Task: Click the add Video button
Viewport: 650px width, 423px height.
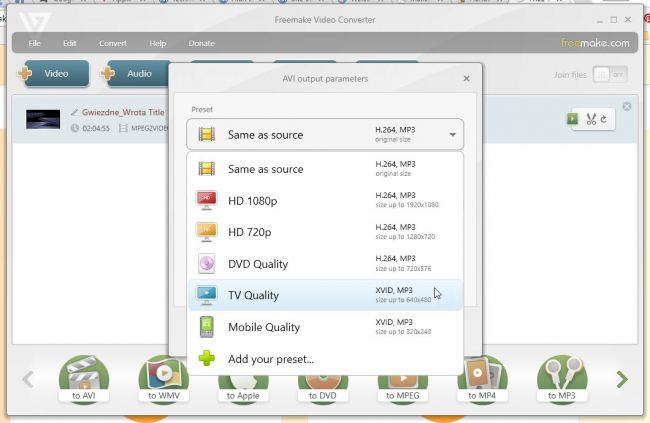Action: point(53,73)
